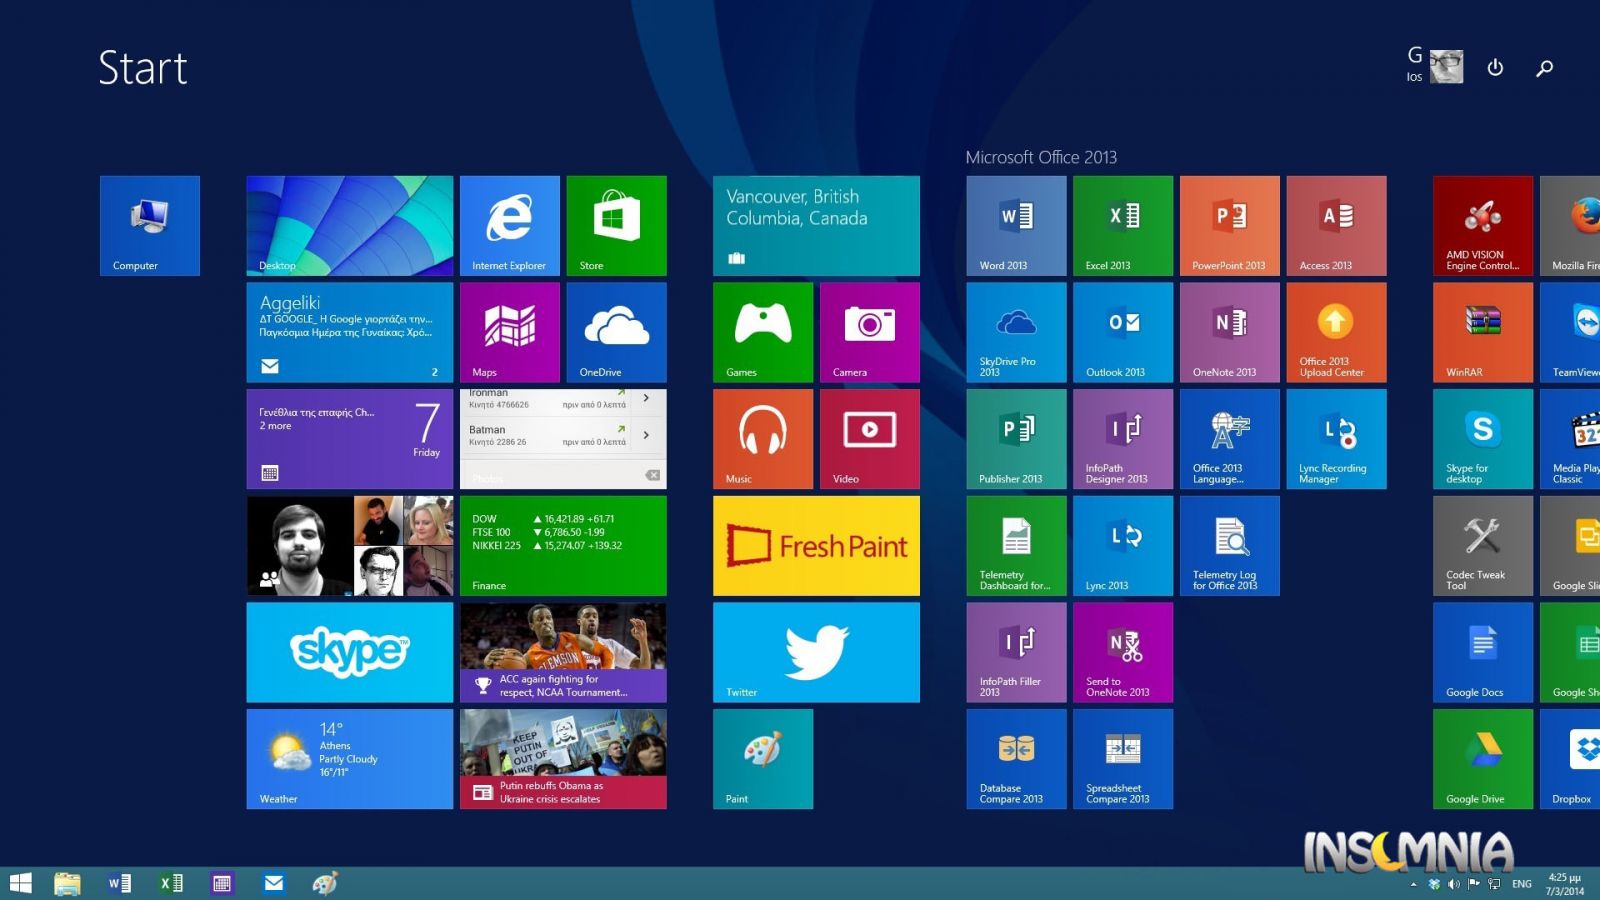Open Putin rebuffs Obama news tile
This screenshot has width=1600, height=900.
[x=563, y=759]
